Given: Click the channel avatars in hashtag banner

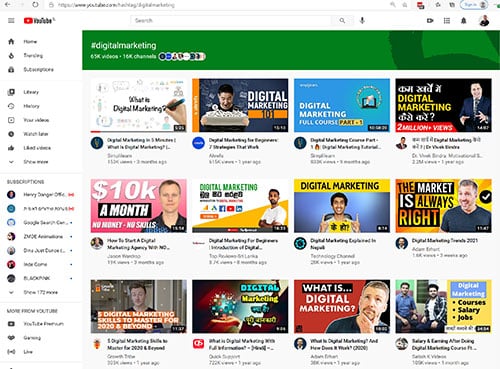Looking at the screenshot, I should tap(182, 57).
